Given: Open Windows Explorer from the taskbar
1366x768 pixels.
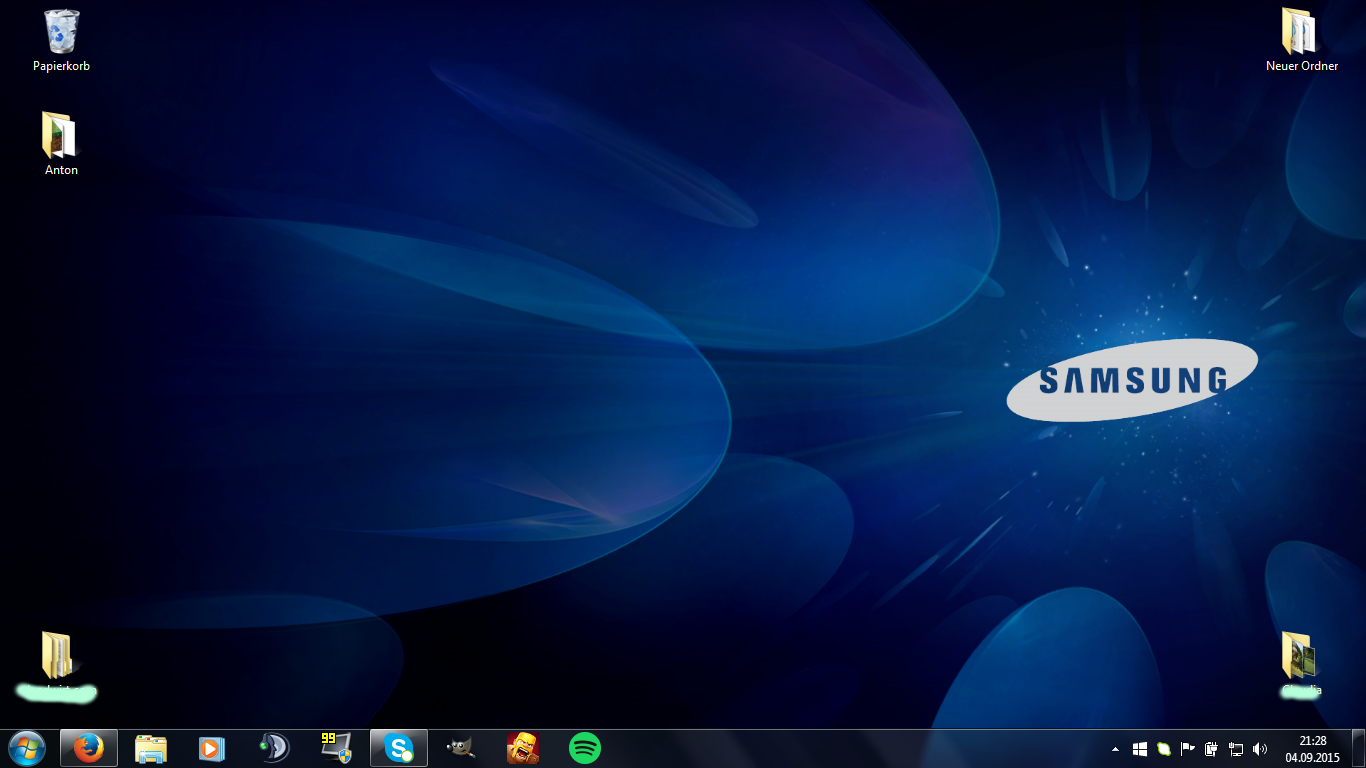Looking at the screenshot, I should click(x=151, y=748).
